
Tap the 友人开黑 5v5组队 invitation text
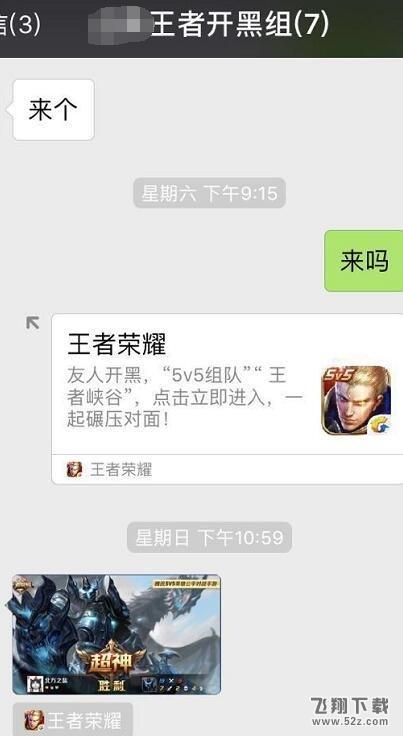(x=184, y=398)
